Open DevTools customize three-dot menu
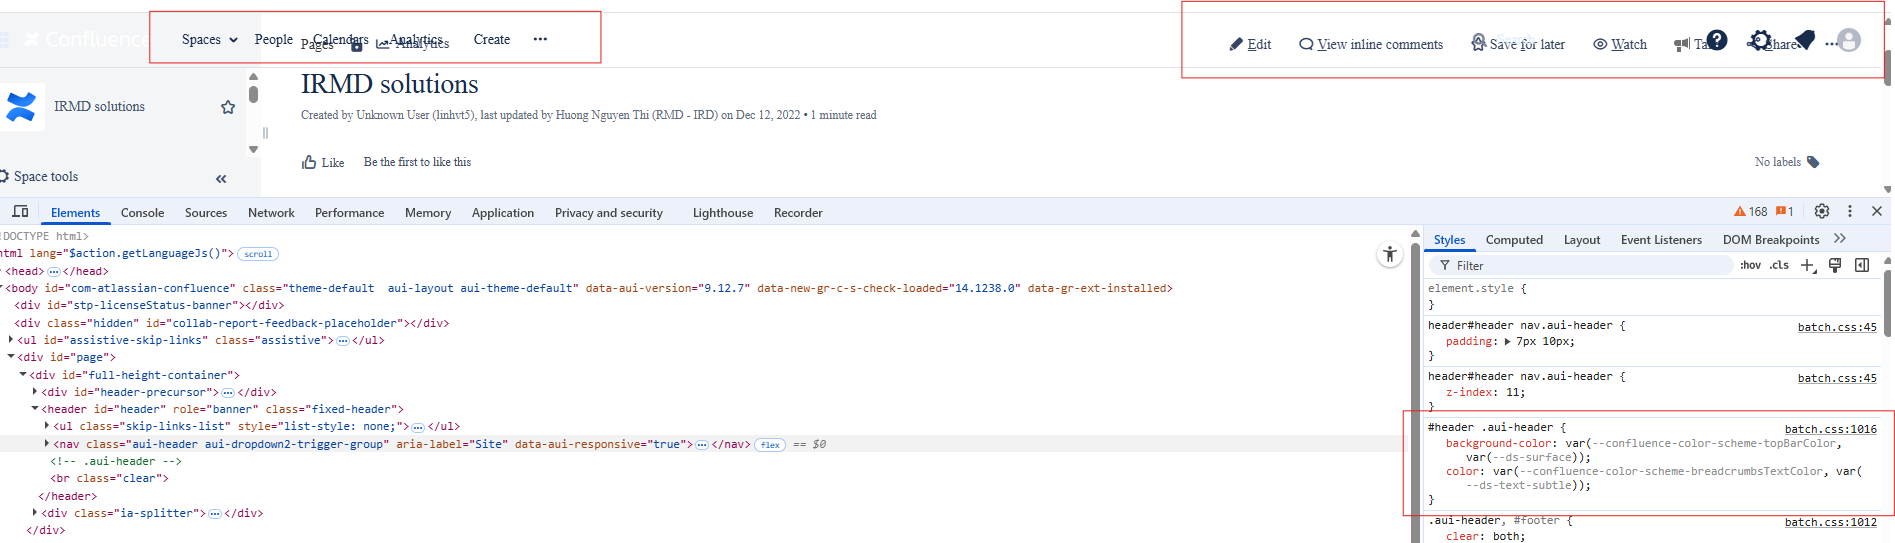Viewport: 1895px width, 543px height. coord(1850,211)
